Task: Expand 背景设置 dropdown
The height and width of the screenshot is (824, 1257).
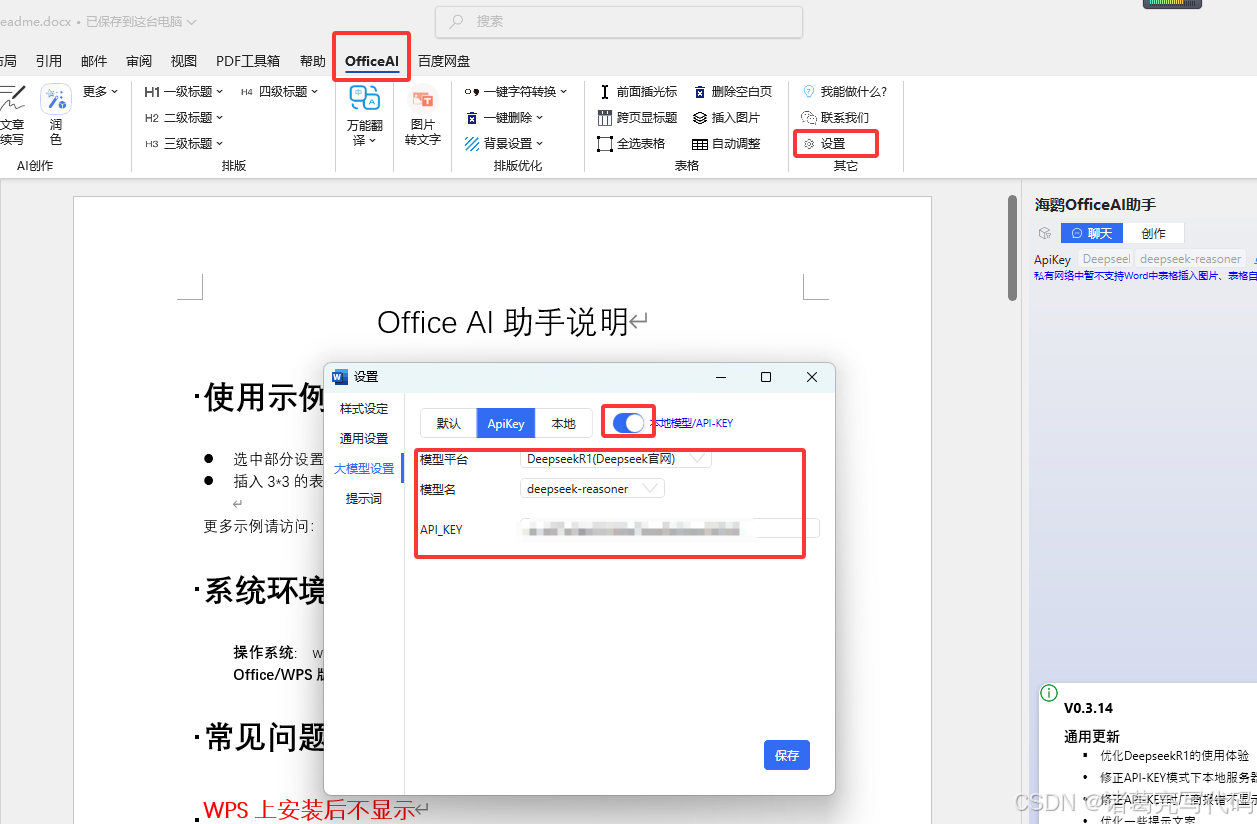Action: (x=504, y=143)
